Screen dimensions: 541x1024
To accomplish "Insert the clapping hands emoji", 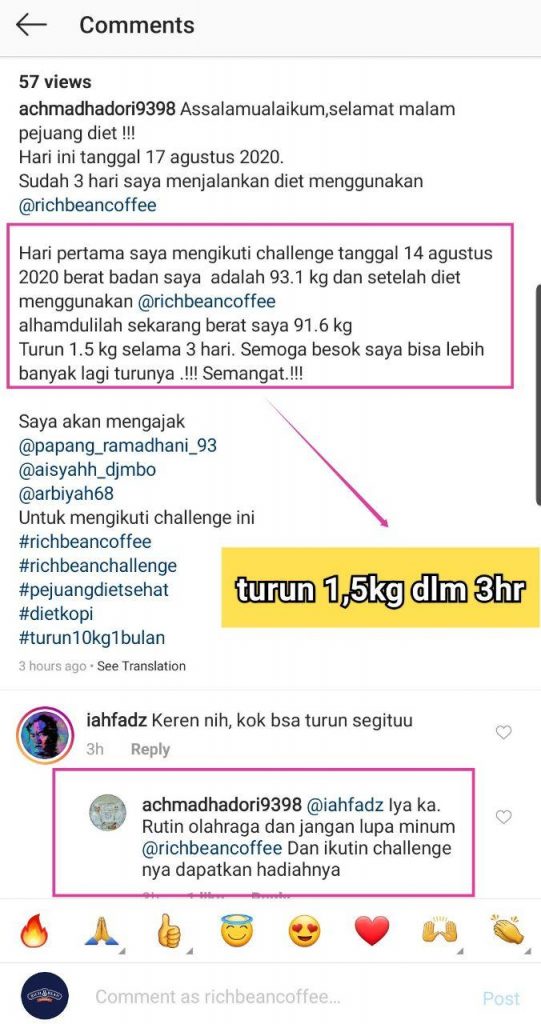I will pyautogui.click(x=508, y=930).
